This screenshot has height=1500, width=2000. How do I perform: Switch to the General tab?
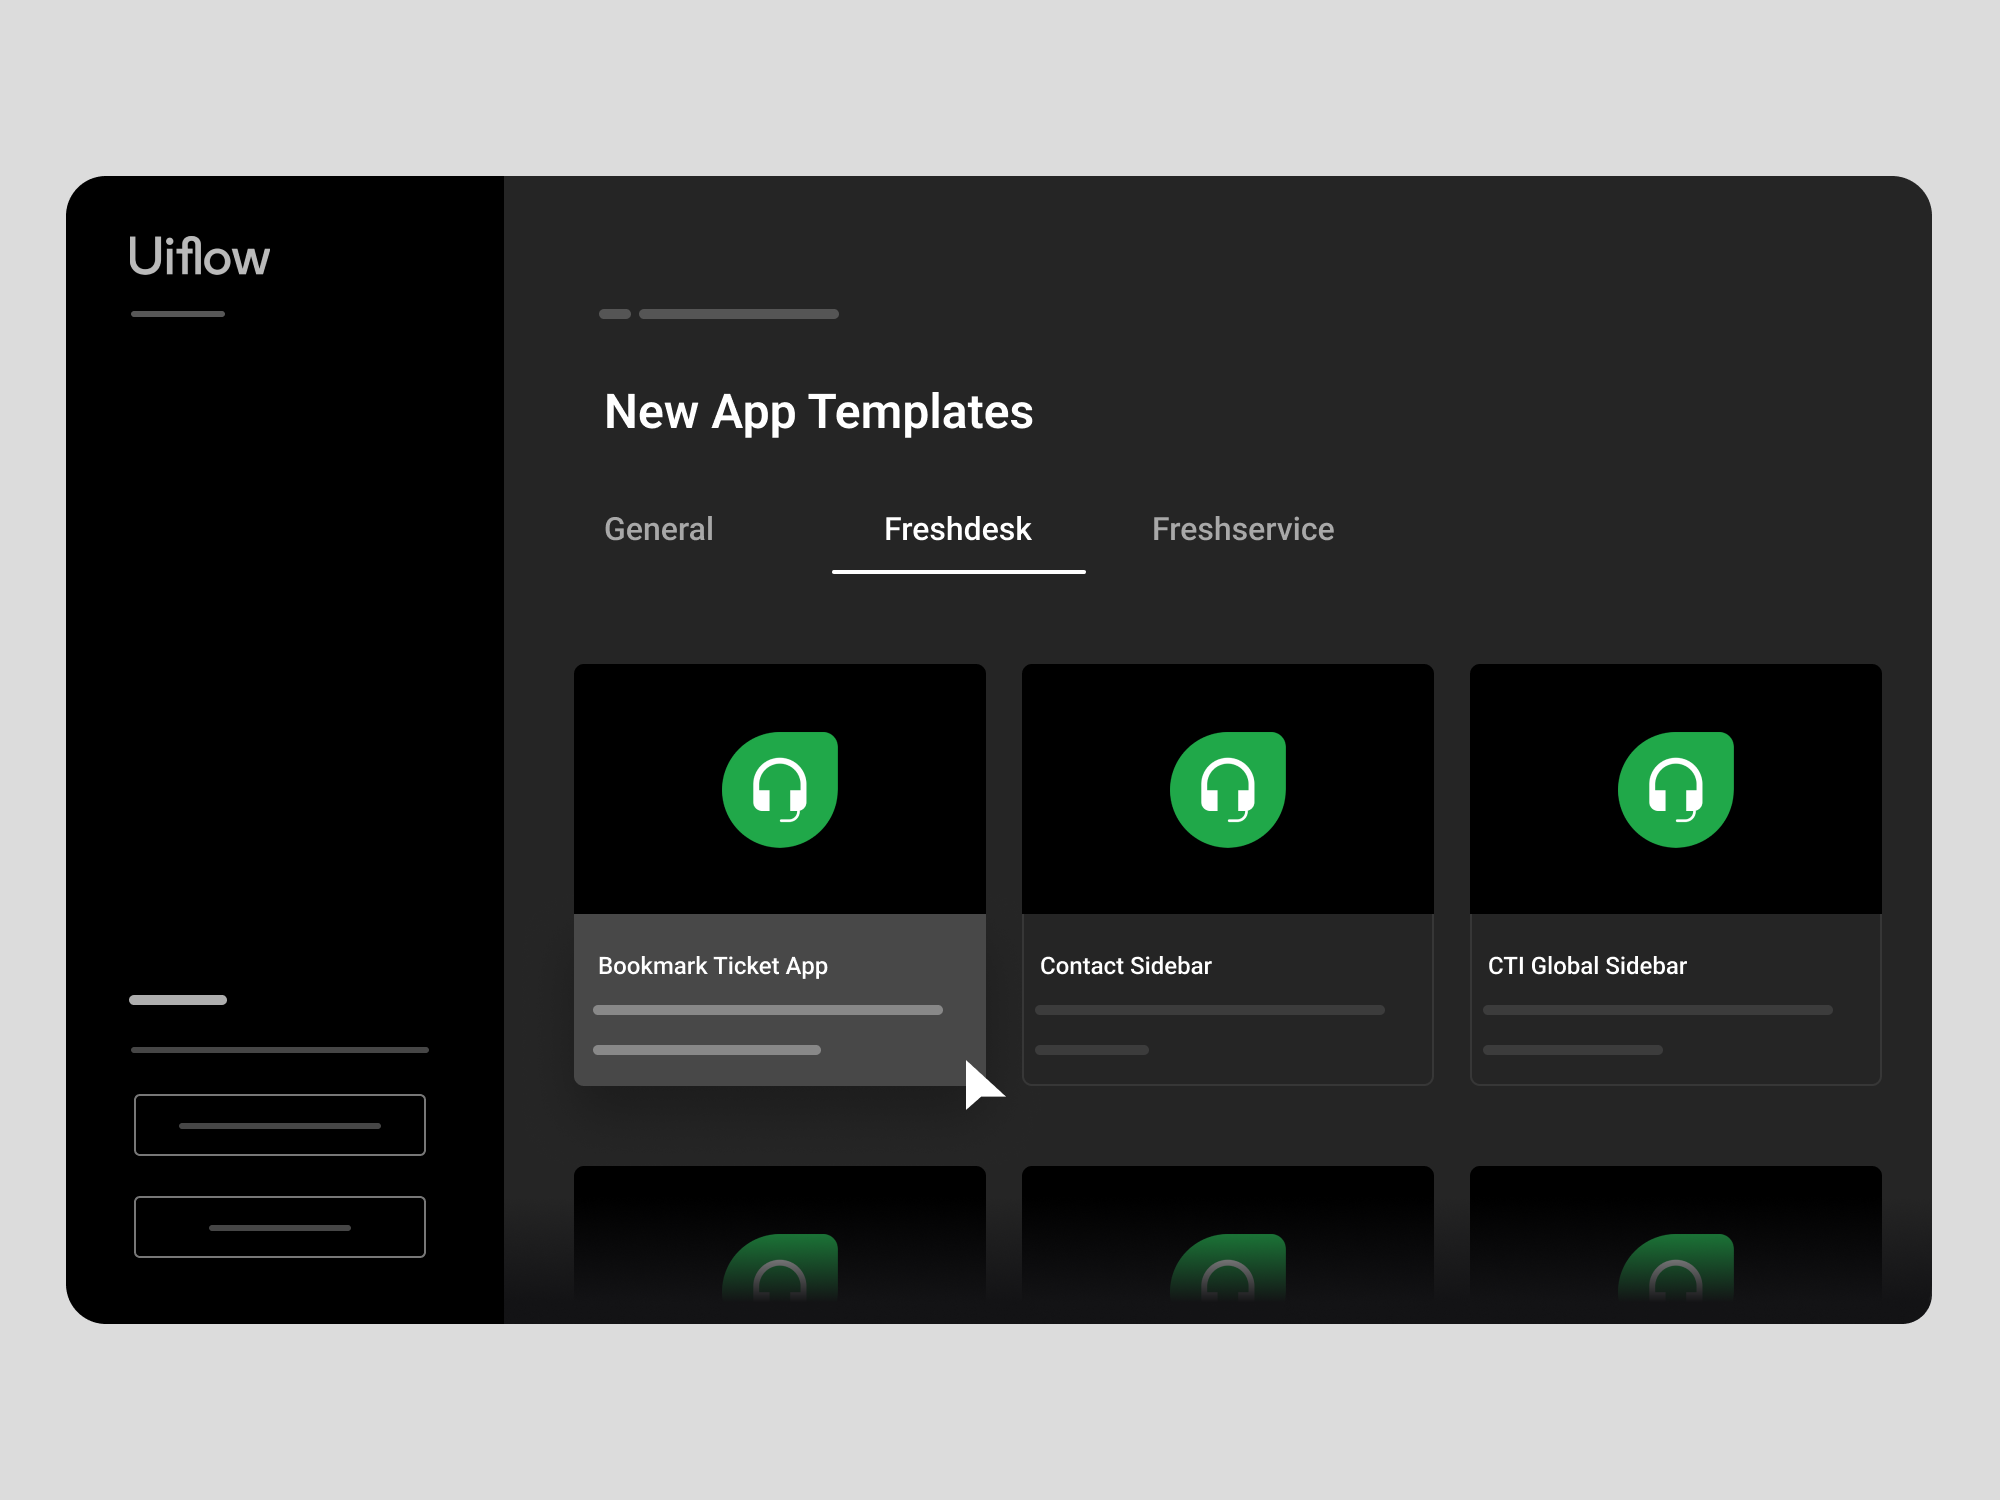coord(659,529)
